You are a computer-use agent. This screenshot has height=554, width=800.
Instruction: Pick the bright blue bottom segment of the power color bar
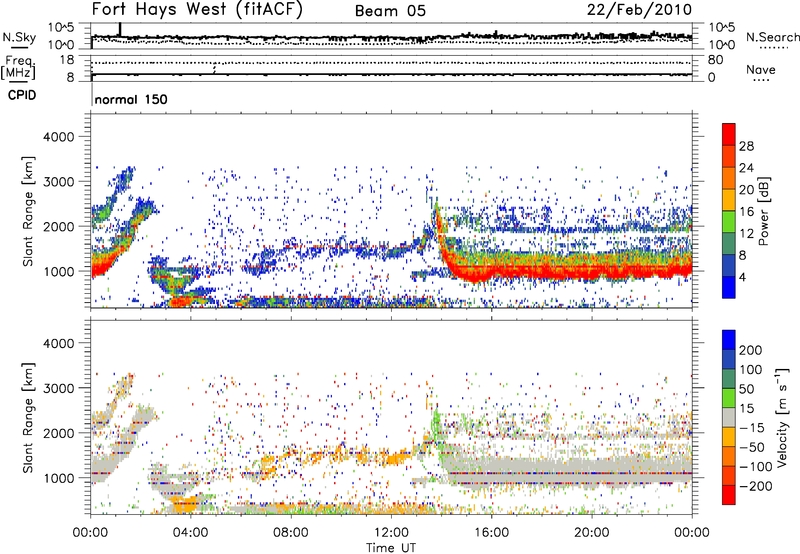729,288
